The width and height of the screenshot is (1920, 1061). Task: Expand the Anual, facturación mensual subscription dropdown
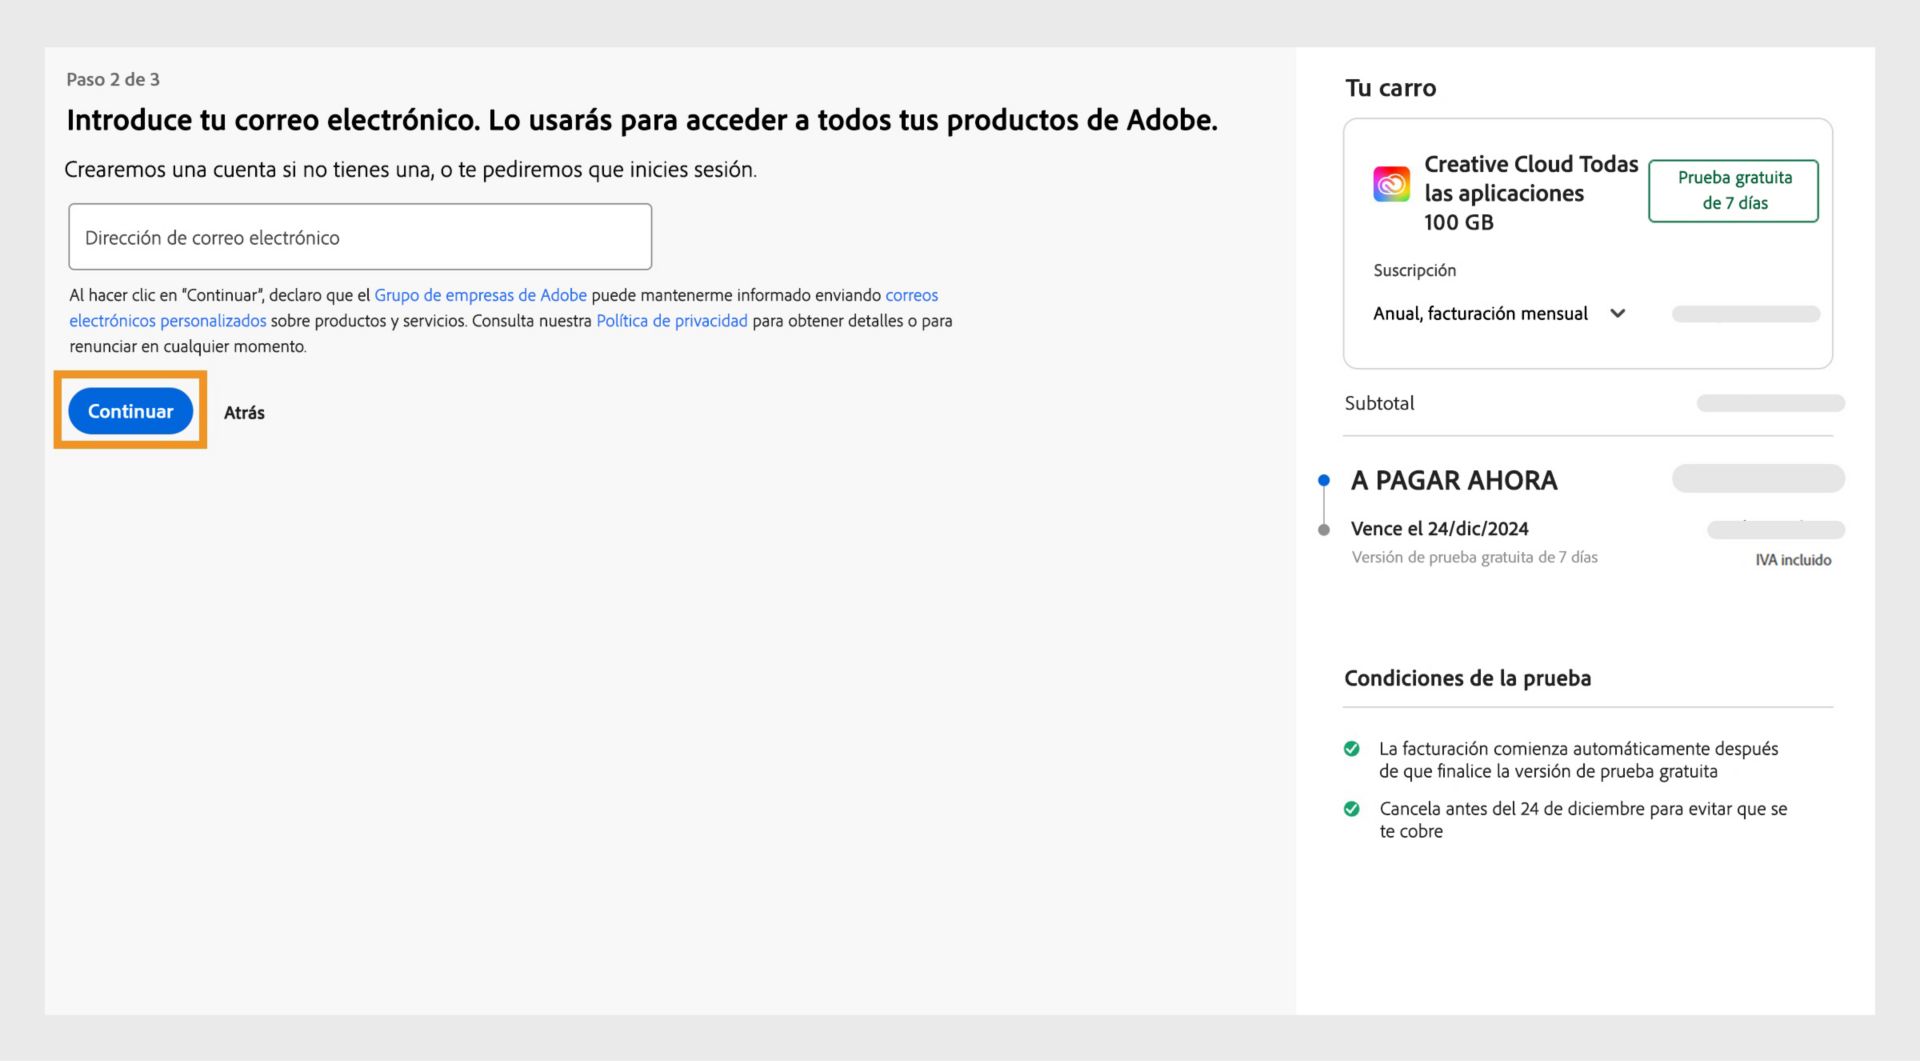tap(1500, 313)
